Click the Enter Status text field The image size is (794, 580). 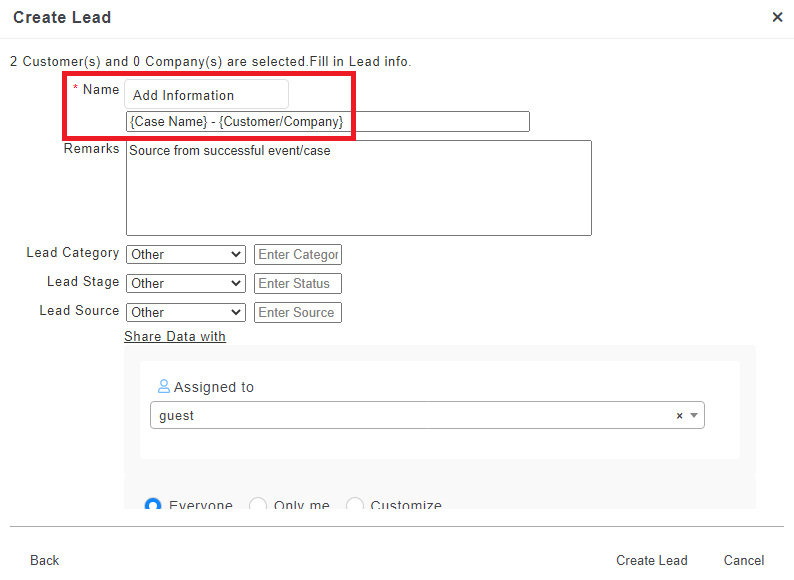[x=298, y=284]
